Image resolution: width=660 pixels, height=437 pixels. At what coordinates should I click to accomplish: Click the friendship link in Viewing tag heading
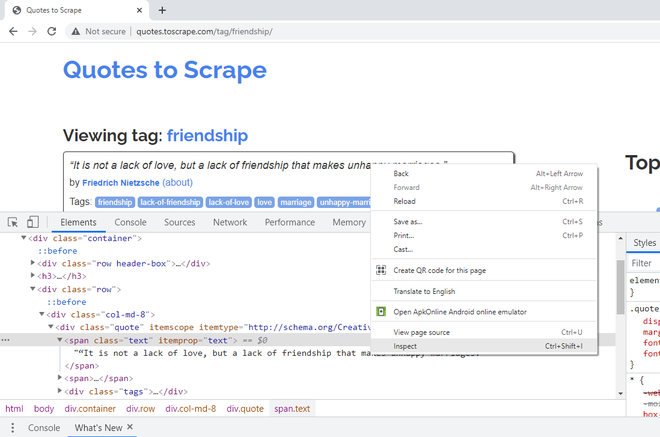click(208, 136)
